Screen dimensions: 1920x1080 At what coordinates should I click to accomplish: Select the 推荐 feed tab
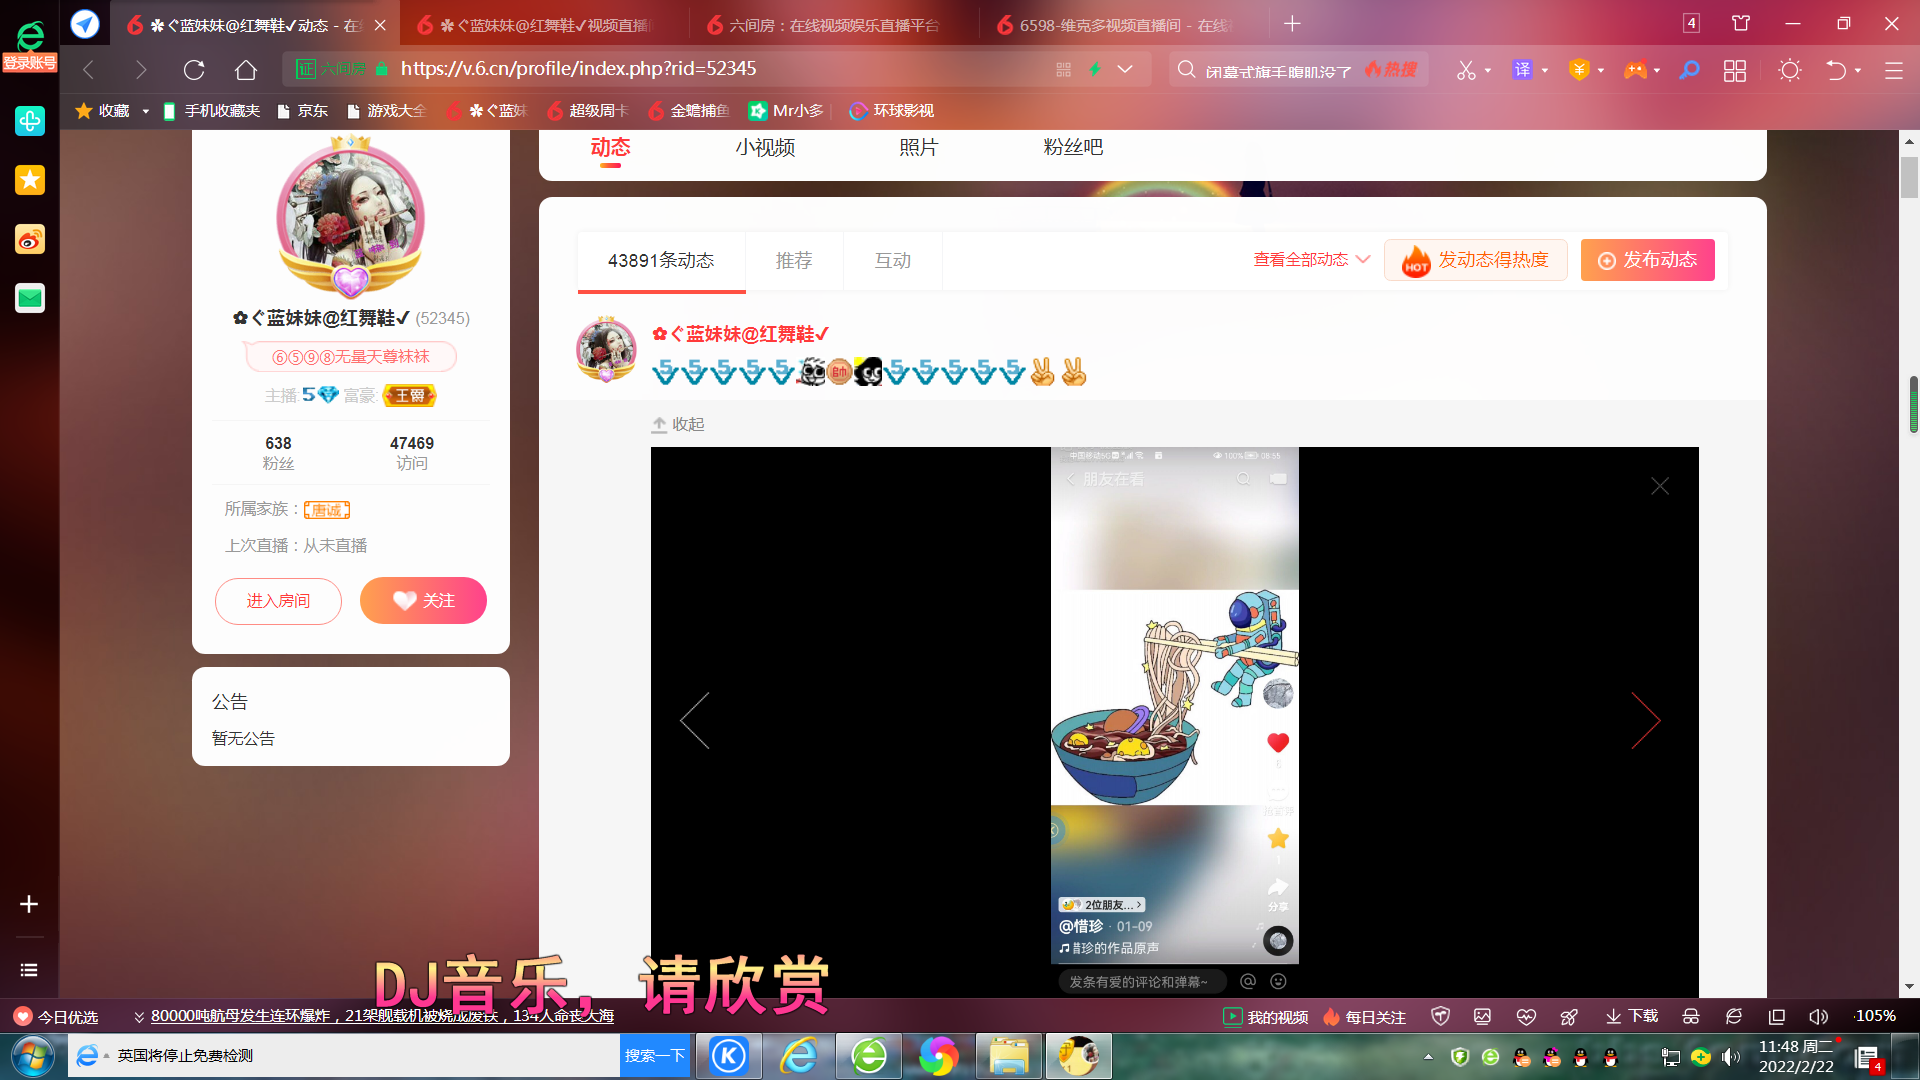794,261
